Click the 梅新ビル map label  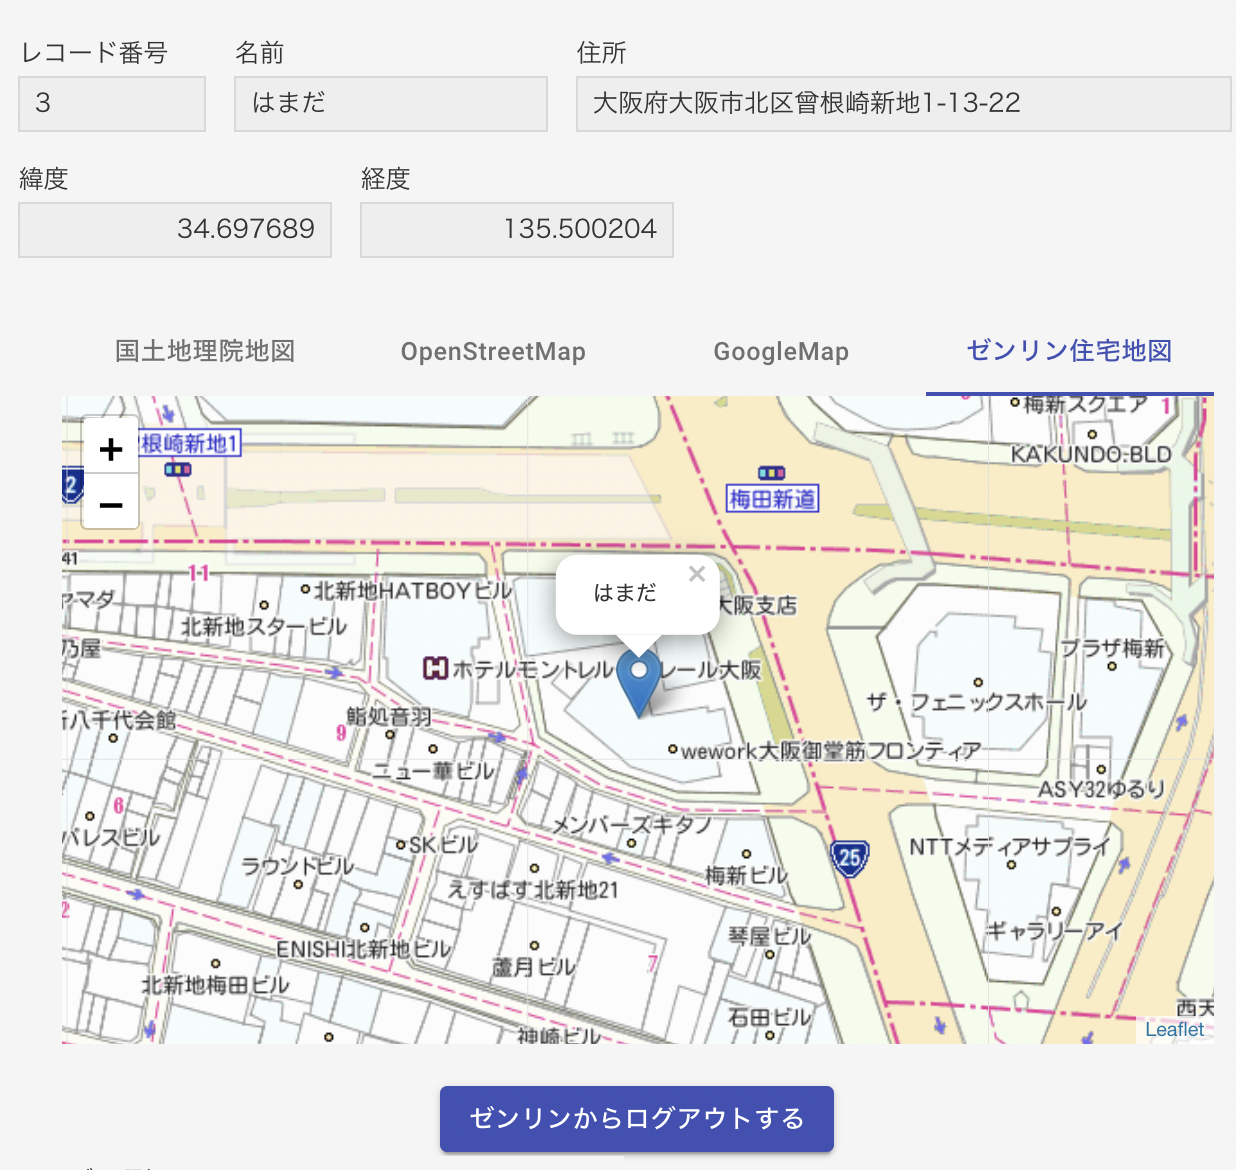[x=746, y=875]
